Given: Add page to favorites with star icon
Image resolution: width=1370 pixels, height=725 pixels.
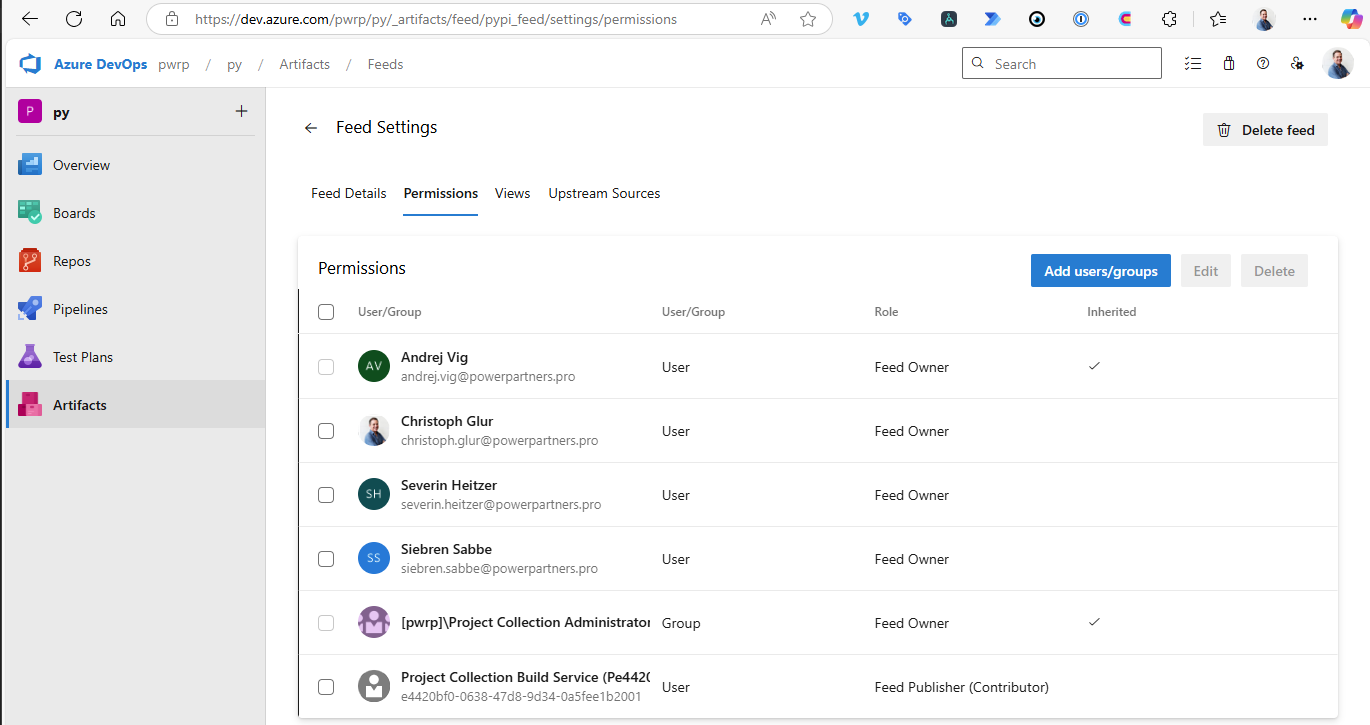Looking at the screenshot, I should [808, 19].
